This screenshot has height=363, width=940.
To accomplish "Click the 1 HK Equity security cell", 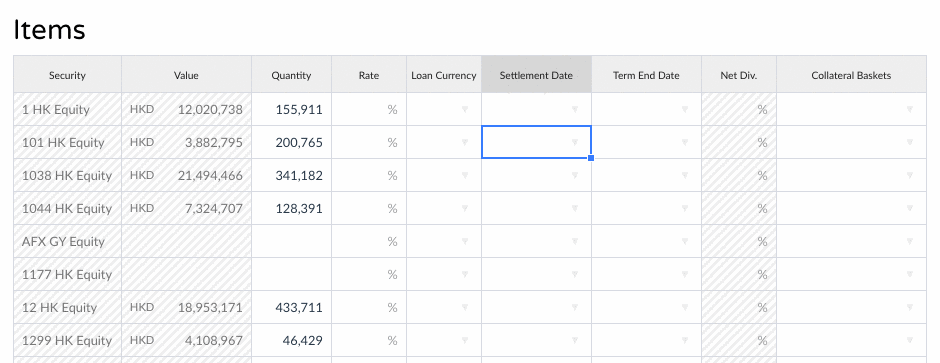I will tap(67, 110).
